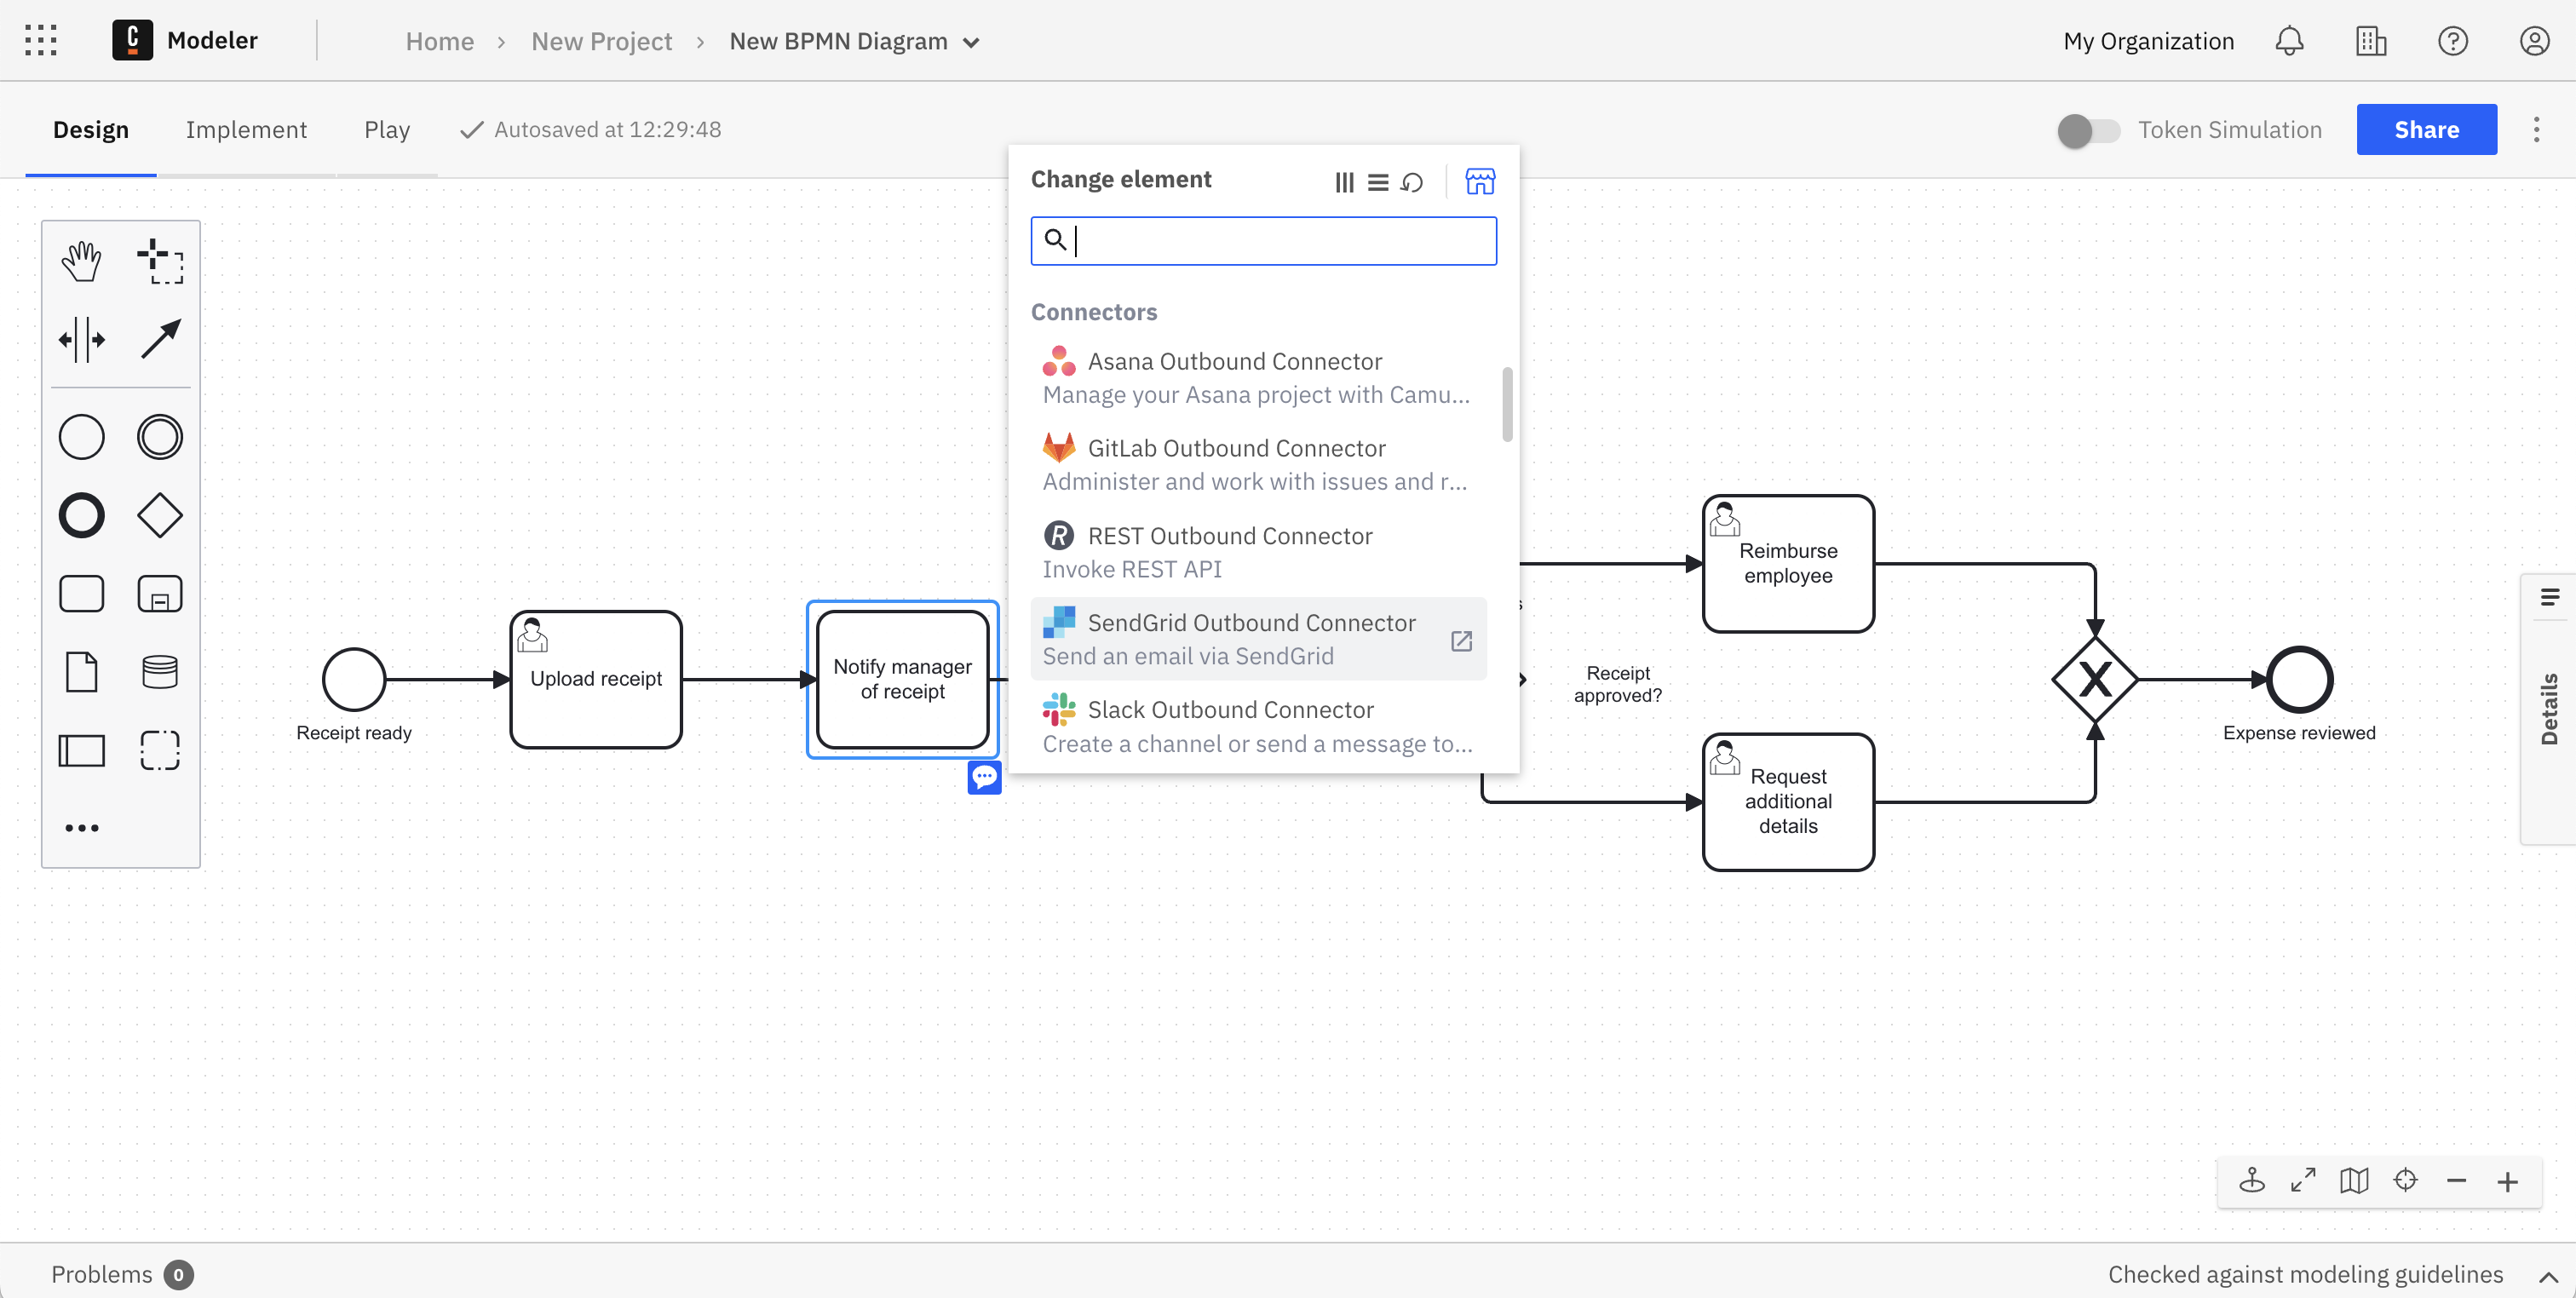Create a gateway from the palette diamond
Image resolution: width=2576 pixels, height=1298 pixels.
coord(160,516)
